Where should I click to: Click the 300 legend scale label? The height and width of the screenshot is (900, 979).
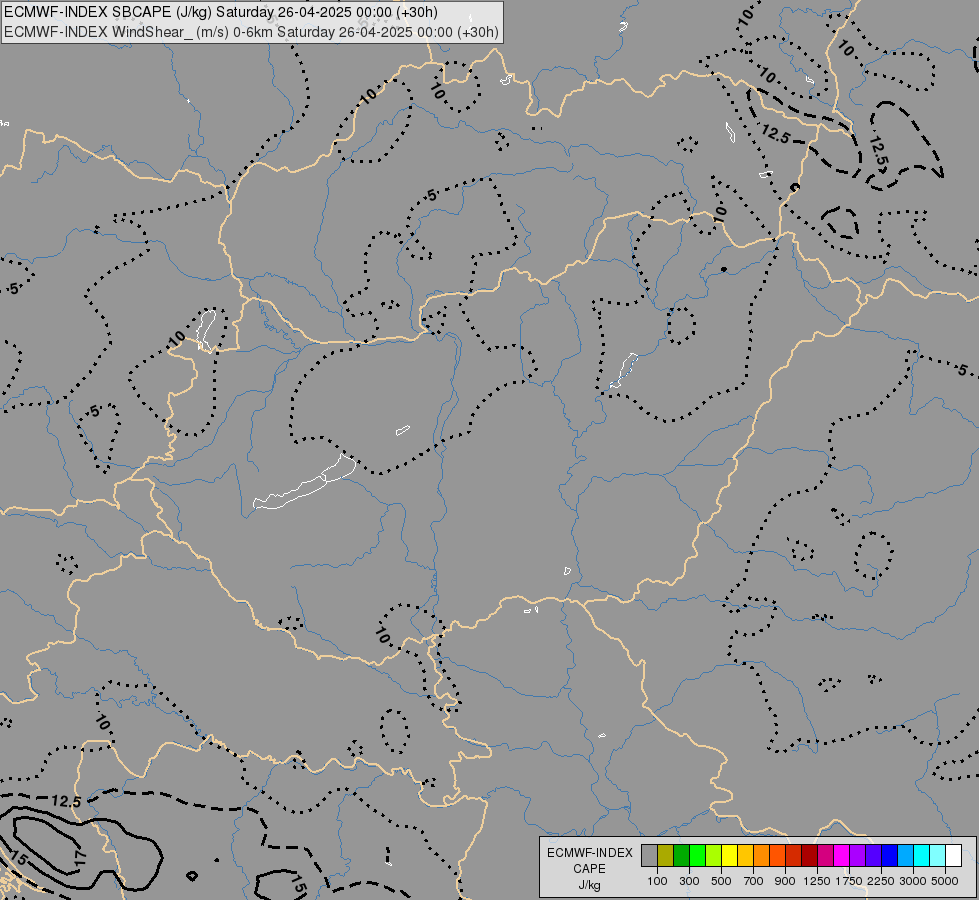pos(689,881)
